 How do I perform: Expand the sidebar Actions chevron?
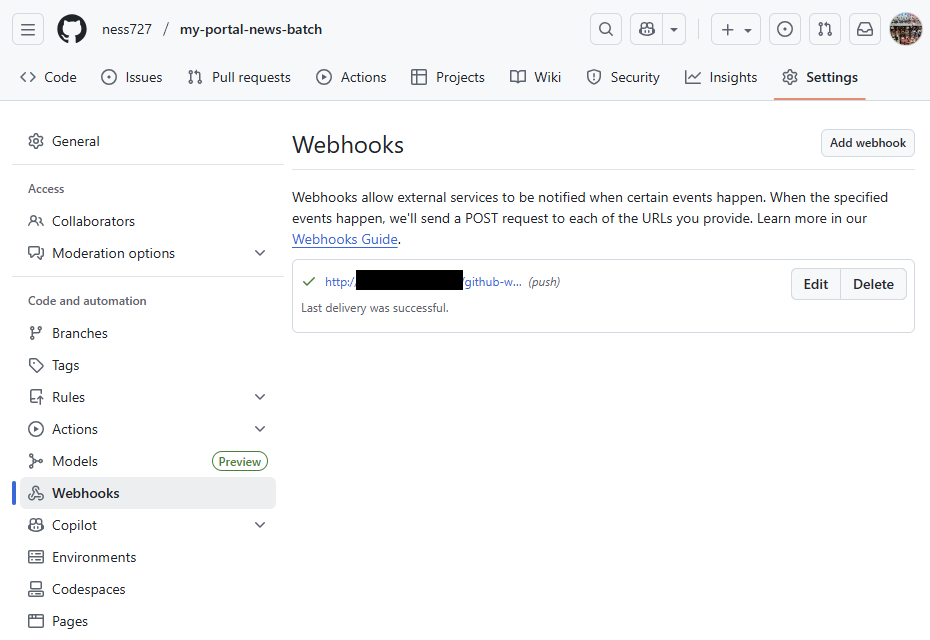260,429
